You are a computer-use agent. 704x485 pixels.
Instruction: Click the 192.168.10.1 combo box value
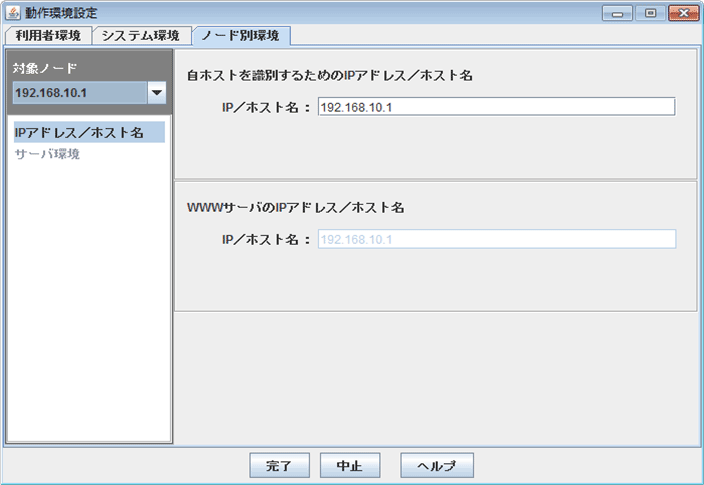click(x=77, y=93)
